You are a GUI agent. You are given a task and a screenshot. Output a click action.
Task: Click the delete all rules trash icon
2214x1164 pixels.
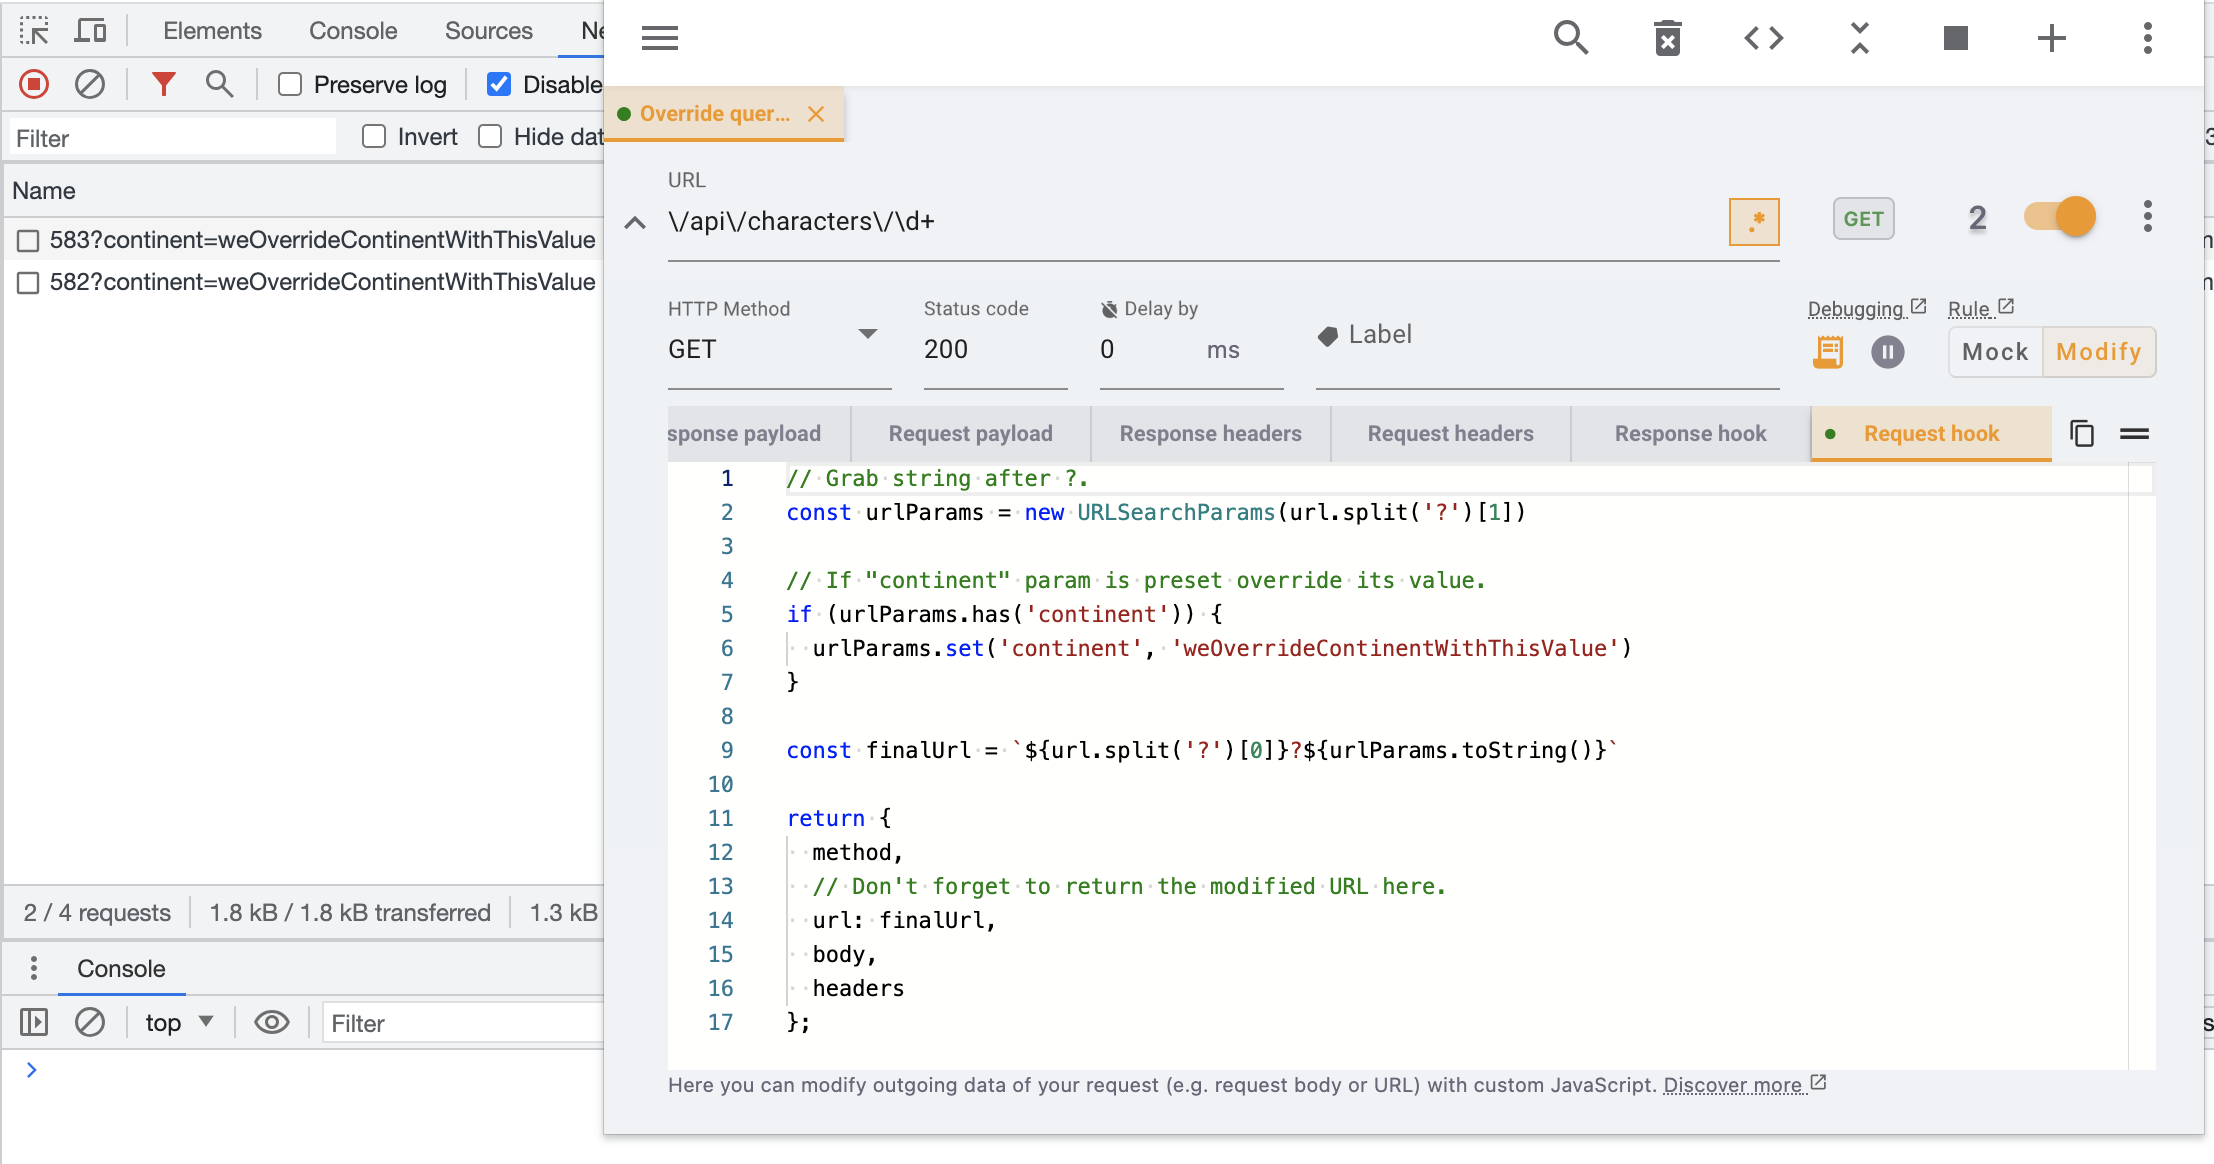pos(1667,38)
